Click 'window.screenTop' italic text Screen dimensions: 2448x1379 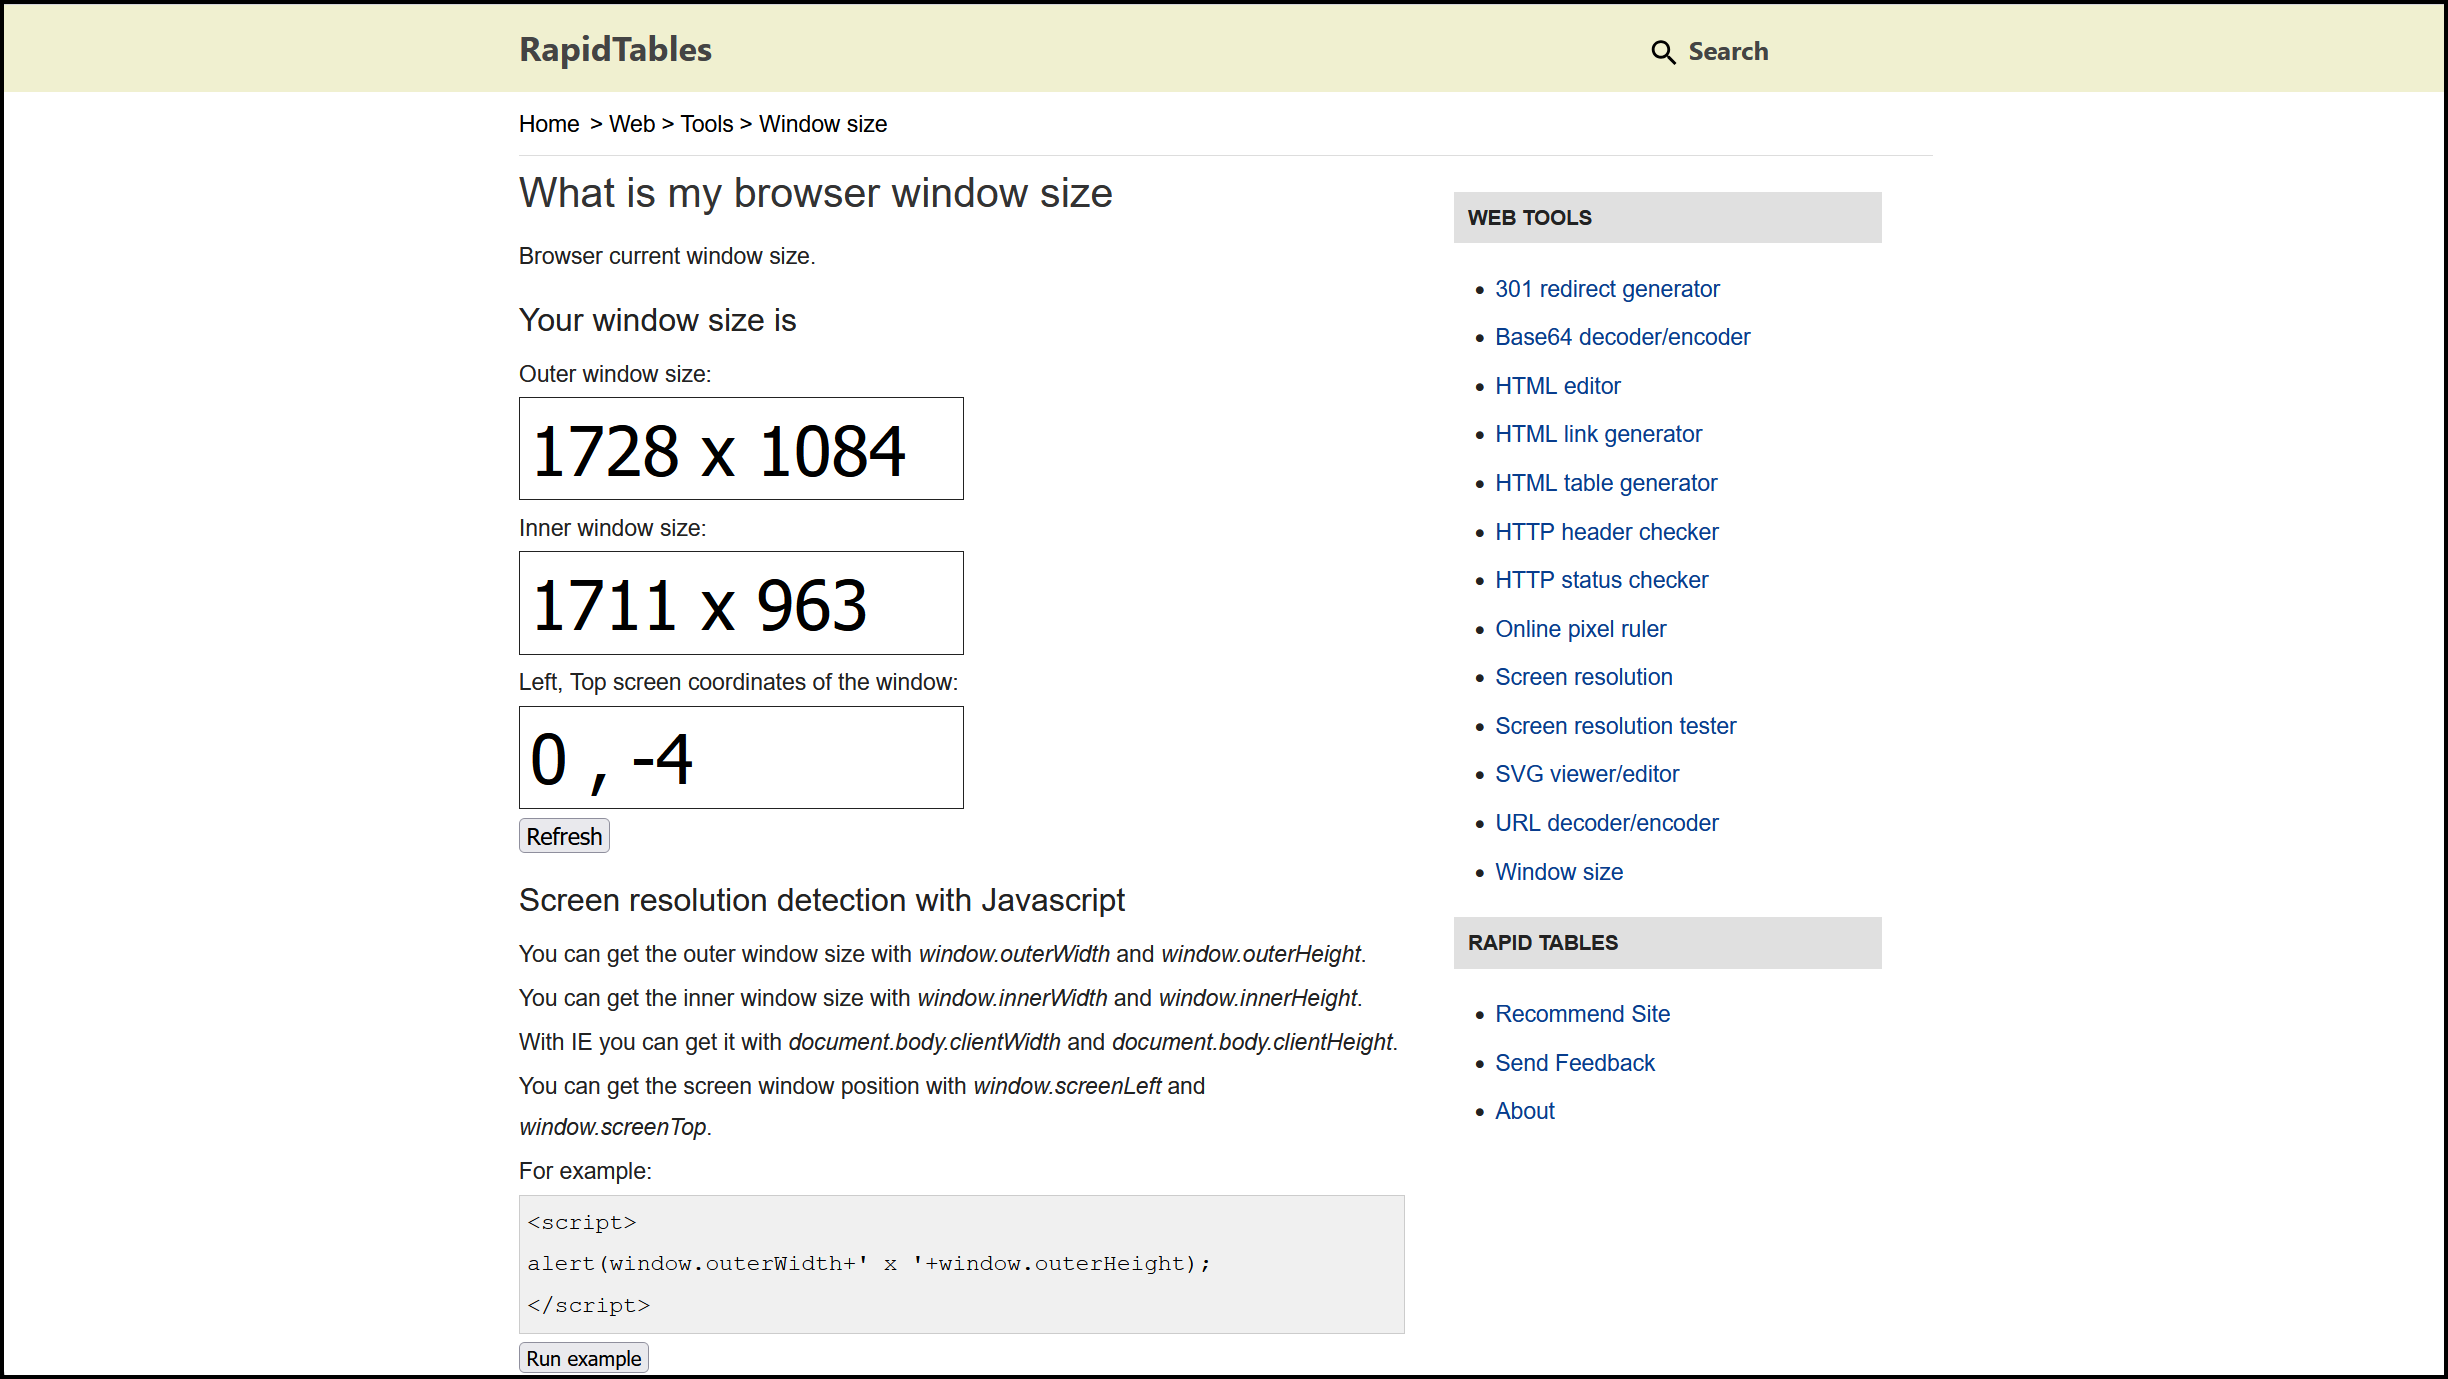(x=613, y=1127)
